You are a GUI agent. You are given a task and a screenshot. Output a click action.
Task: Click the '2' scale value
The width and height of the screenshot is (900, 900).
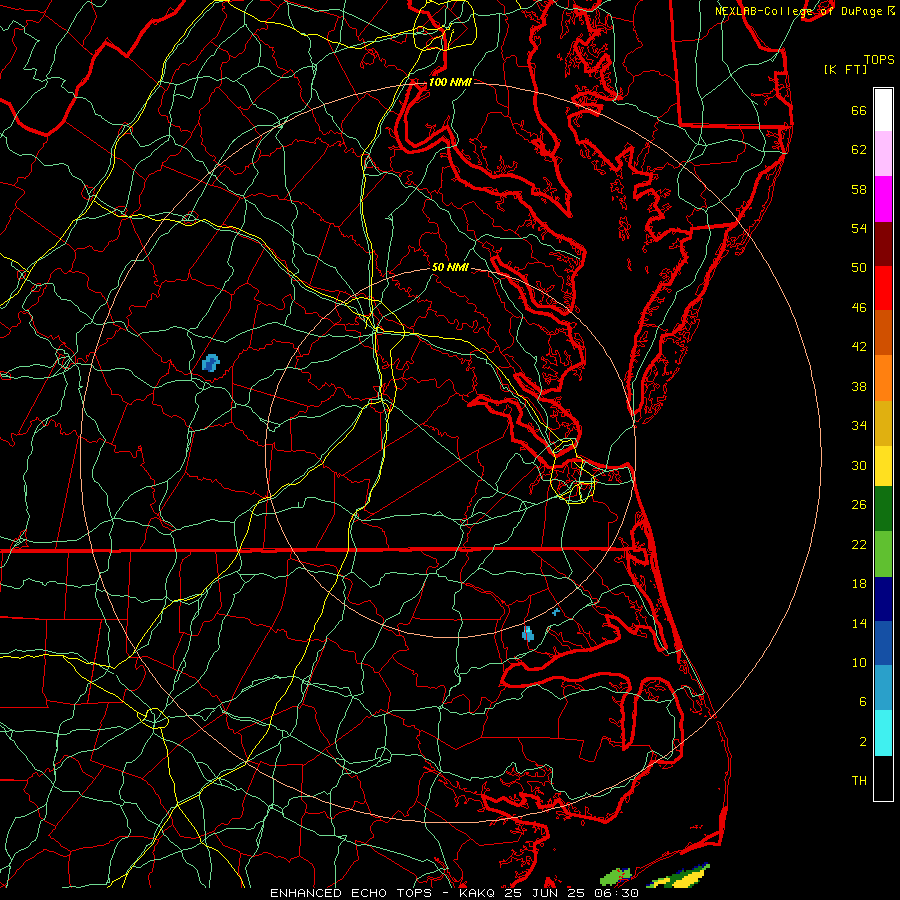tap(862, 742)
